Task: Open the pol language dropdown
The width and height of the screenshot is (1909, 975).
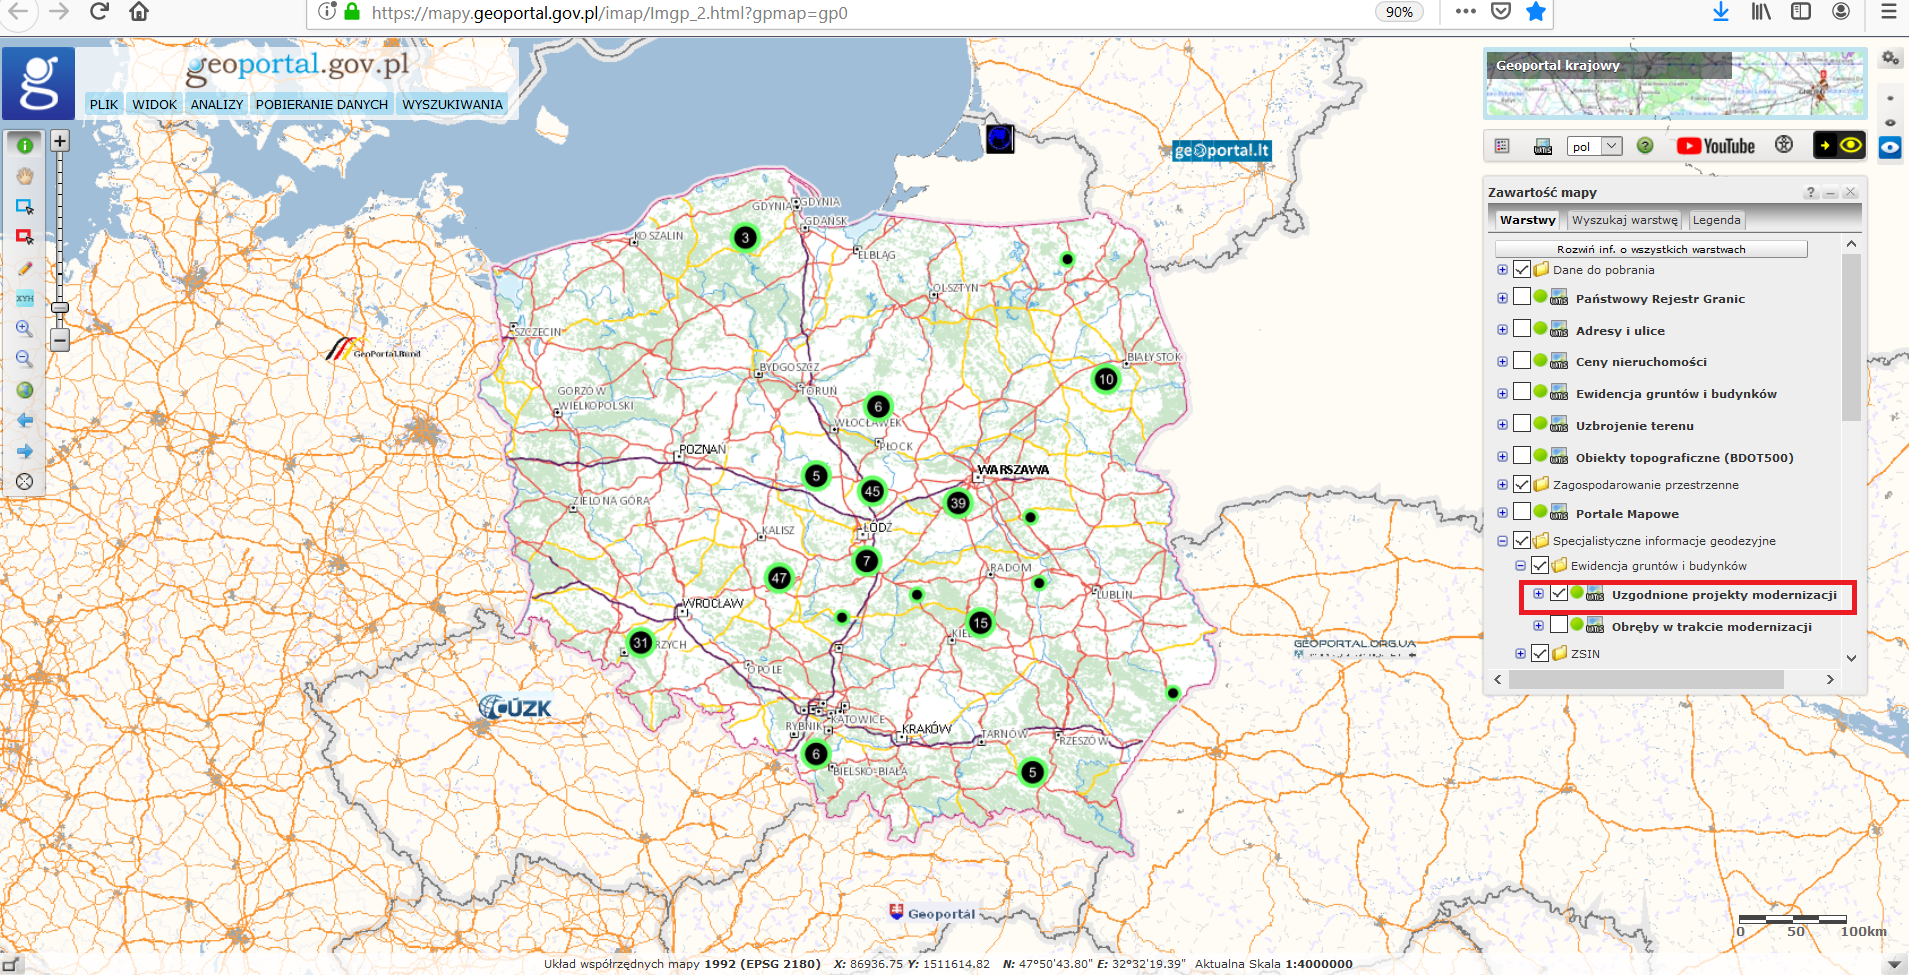Action: click(x=1595, y=146)
